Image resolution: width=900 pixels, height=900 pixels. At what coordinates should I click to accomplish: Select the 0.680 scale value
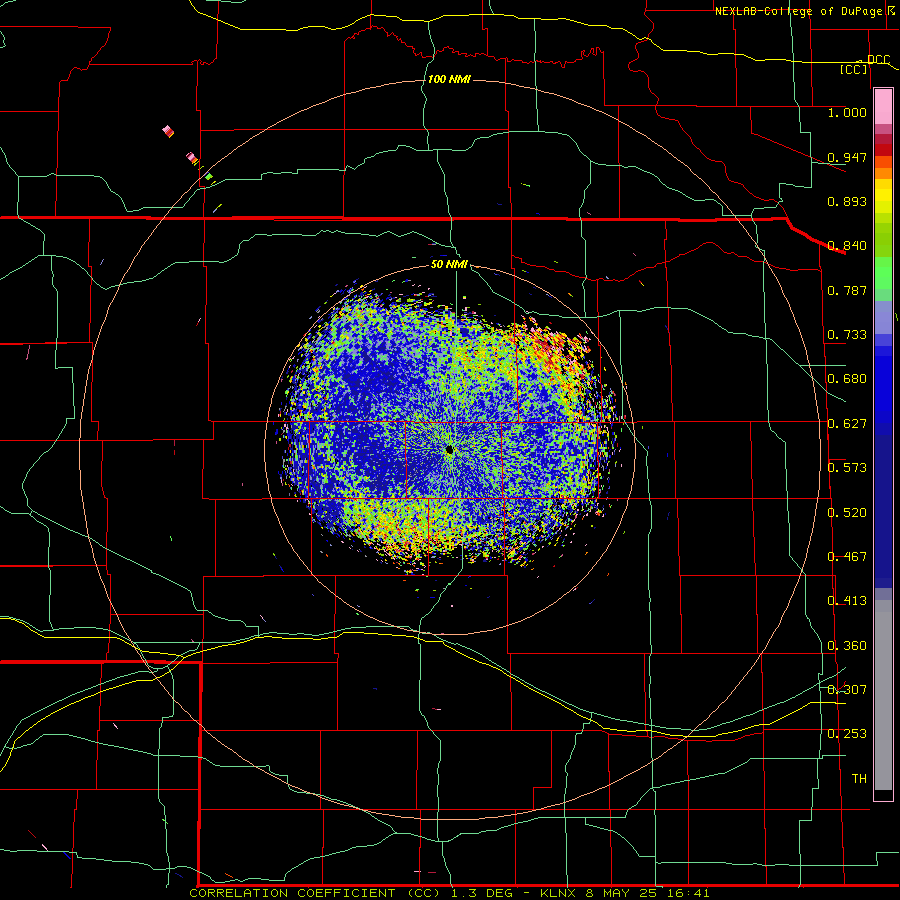(847, 379)
